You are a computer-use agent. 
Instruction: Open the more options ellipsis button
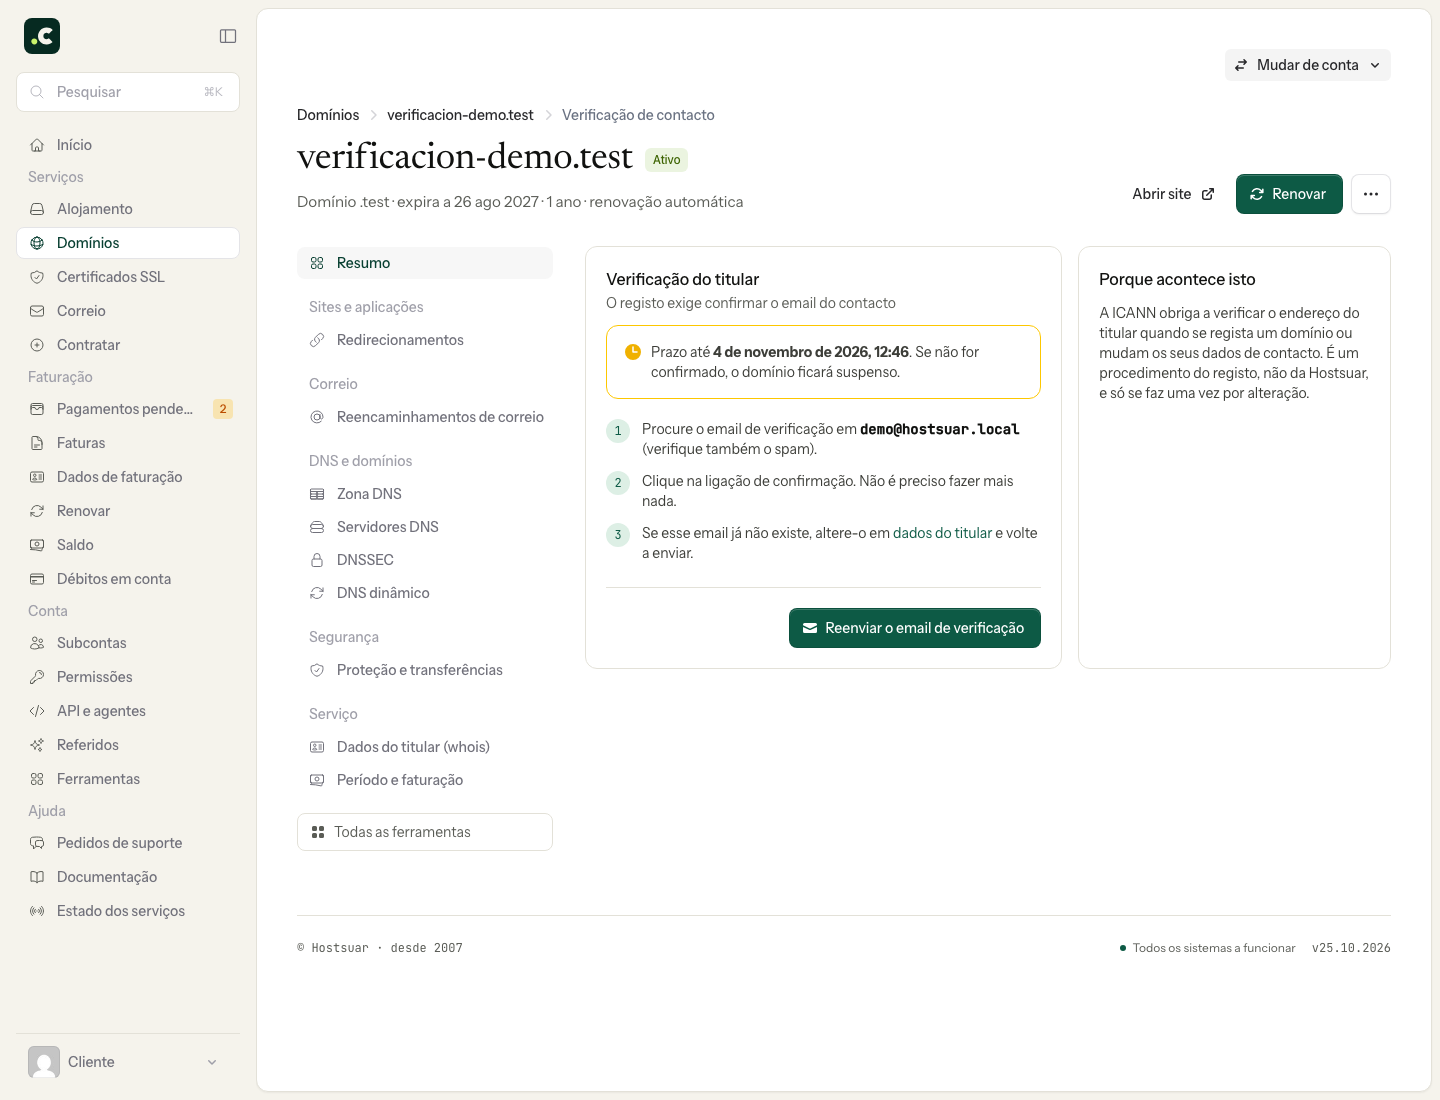[1371, 194]
